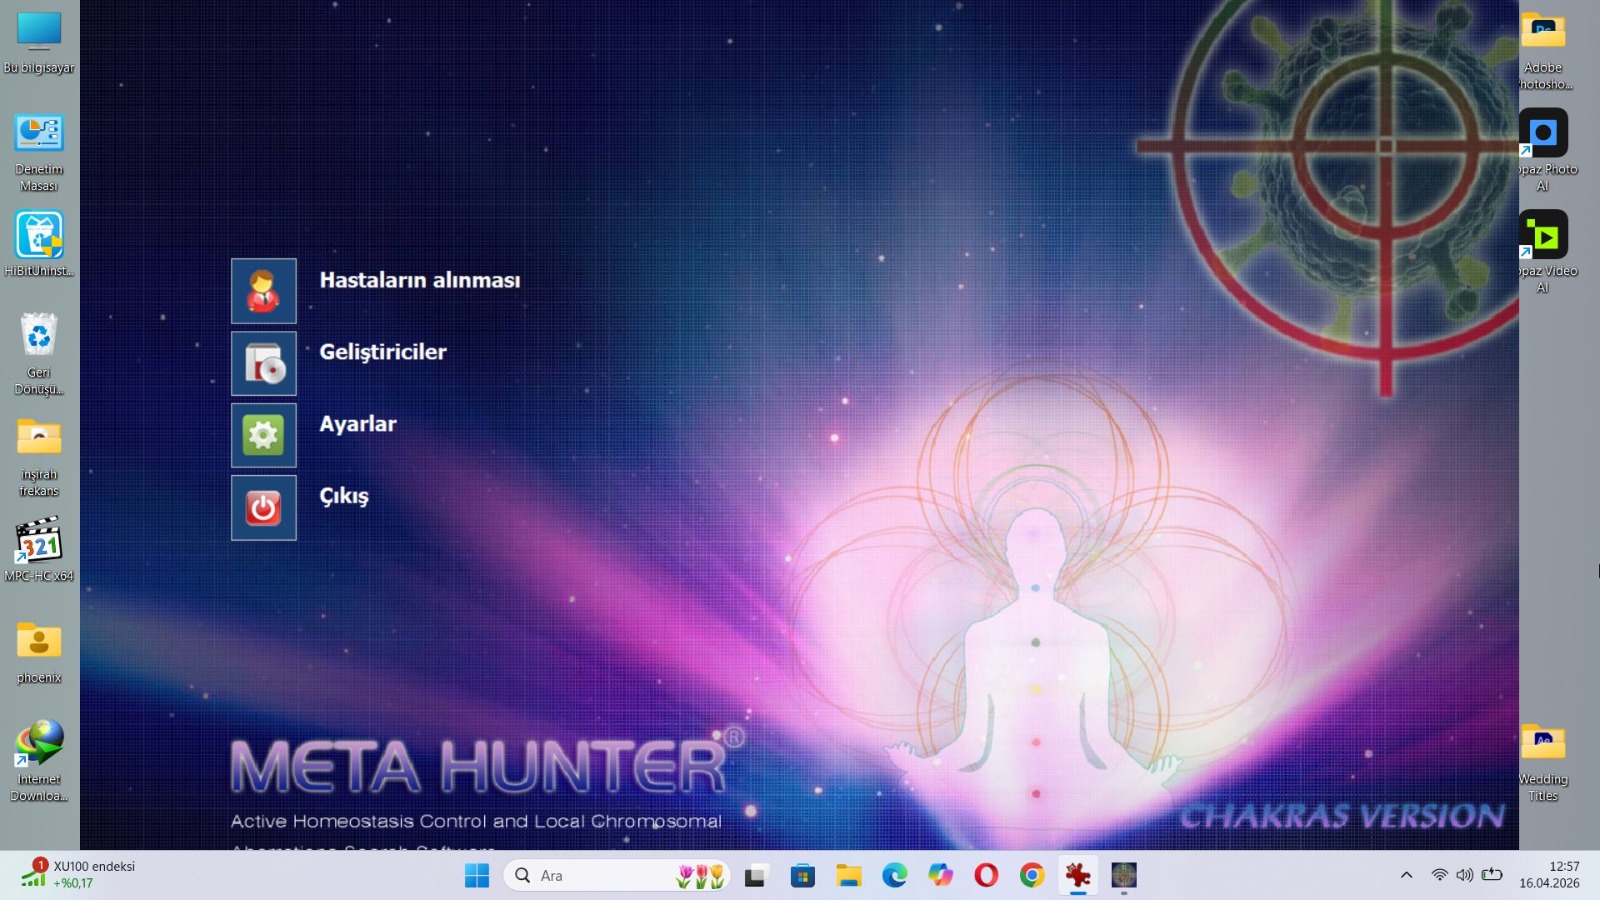Launch Microsoft Store from the taskbar
Viewport: 1600px width, 900px height.
pos(802,876)
